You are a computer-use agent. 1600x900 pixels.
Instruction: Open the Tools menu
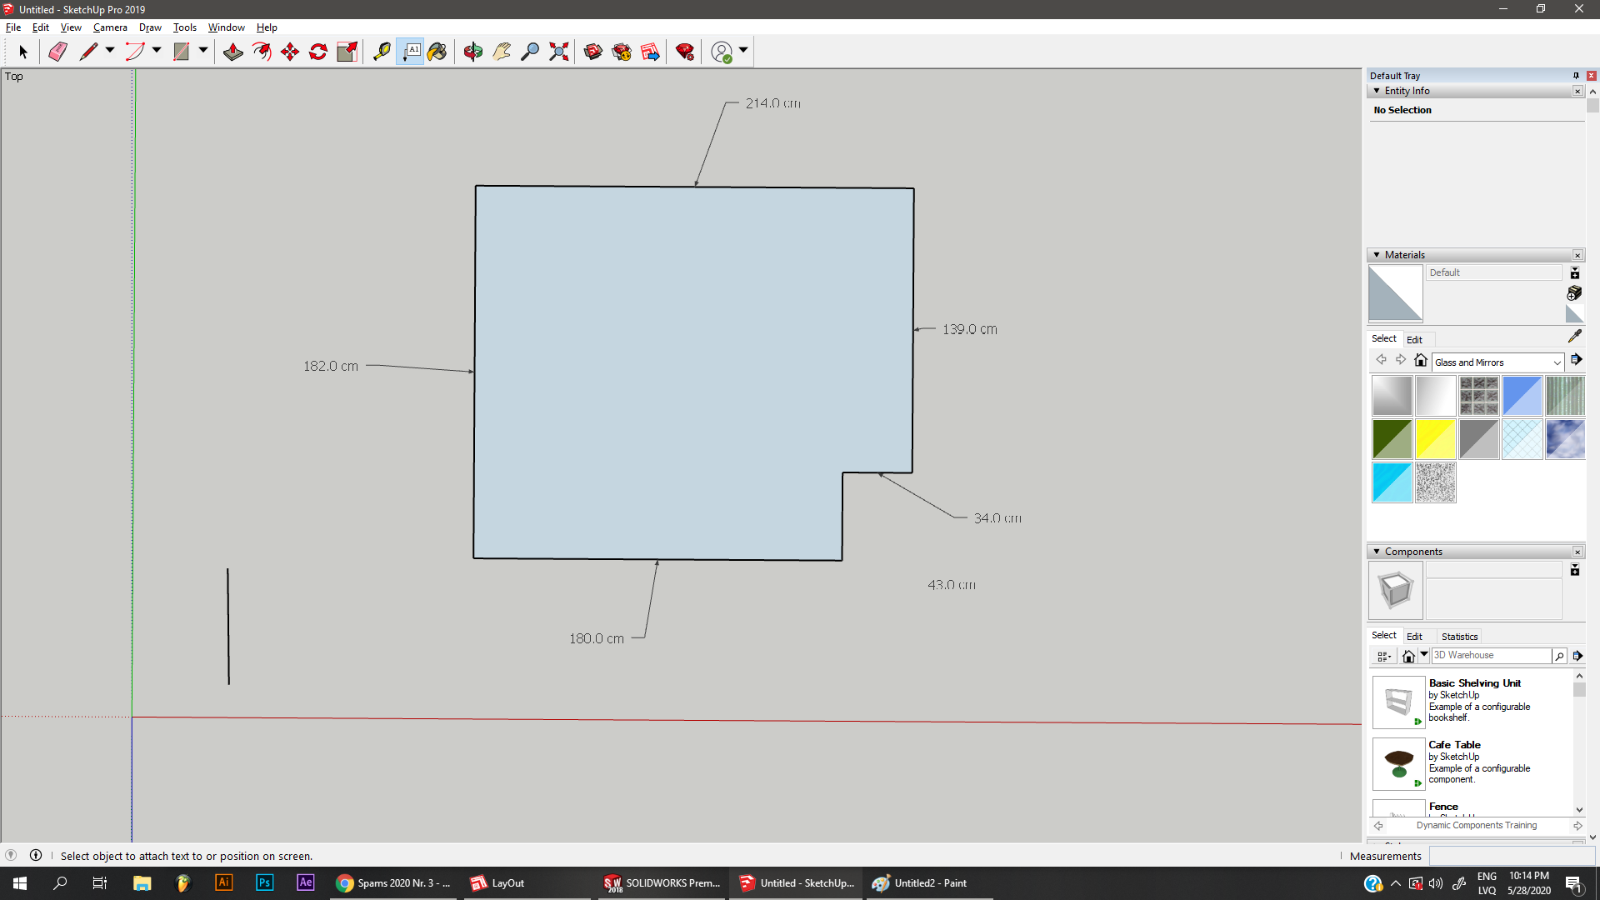click(x=185, y=28)
